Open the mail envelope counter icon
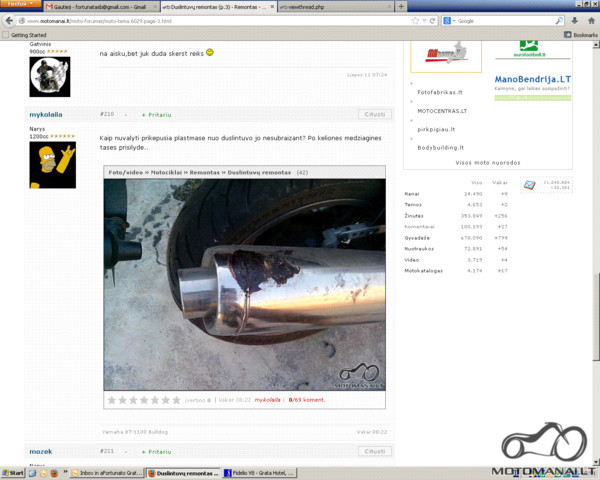 (x=529, y=185)
